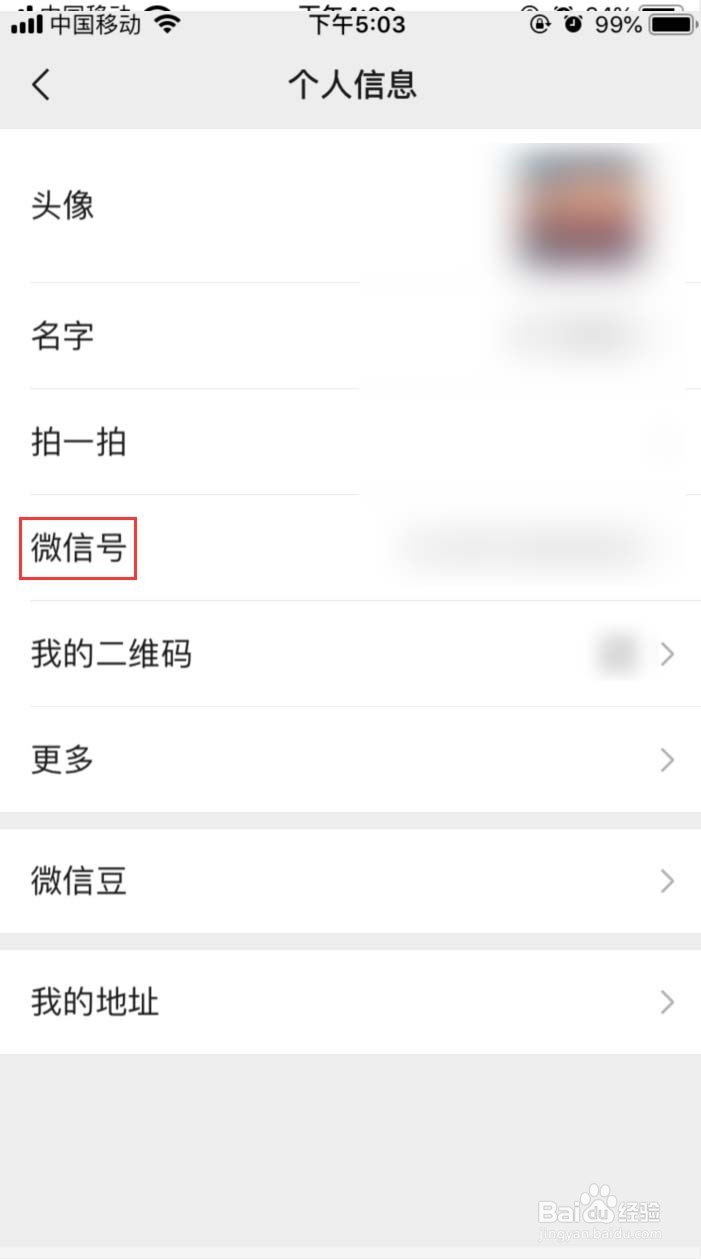This screenshot has height=1259, width=701.
Task: Open the 名字 row
Action: click(350, 336)
